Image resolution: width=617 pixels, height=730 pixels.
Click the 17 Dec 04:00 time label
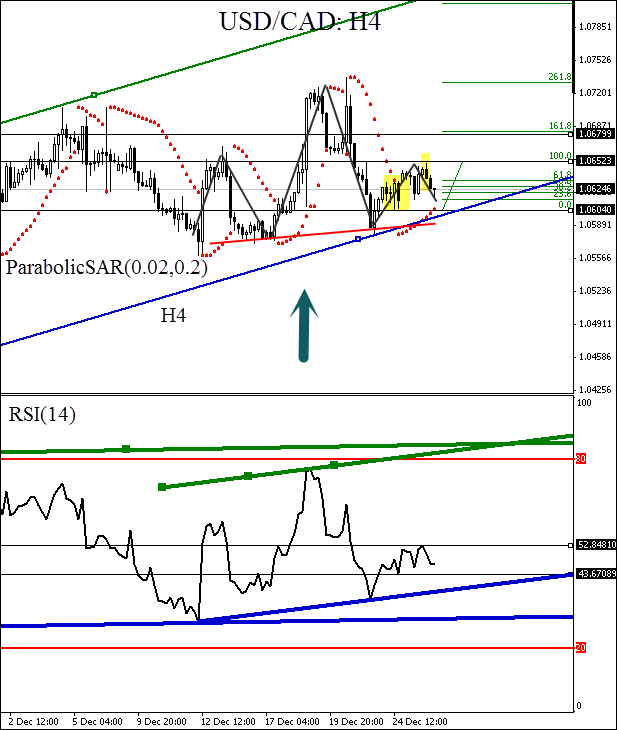[x=292, y=722]
